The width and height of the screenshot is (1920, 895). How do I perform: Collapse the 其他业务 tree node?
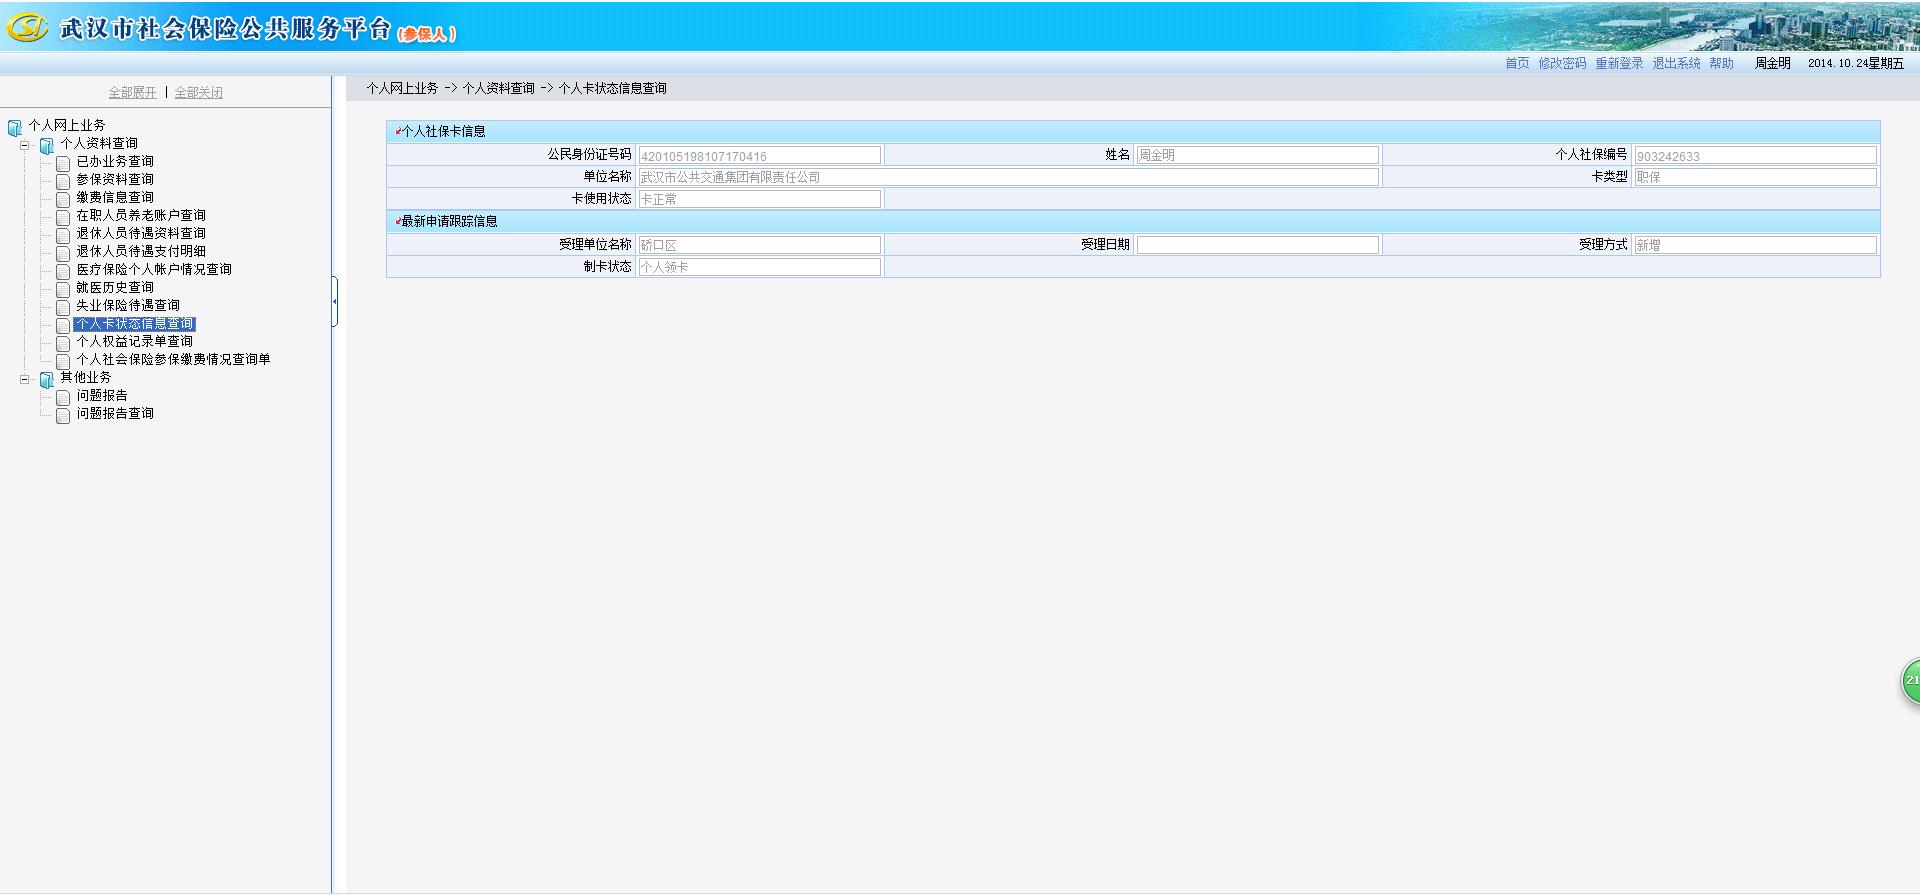point(25,379)
